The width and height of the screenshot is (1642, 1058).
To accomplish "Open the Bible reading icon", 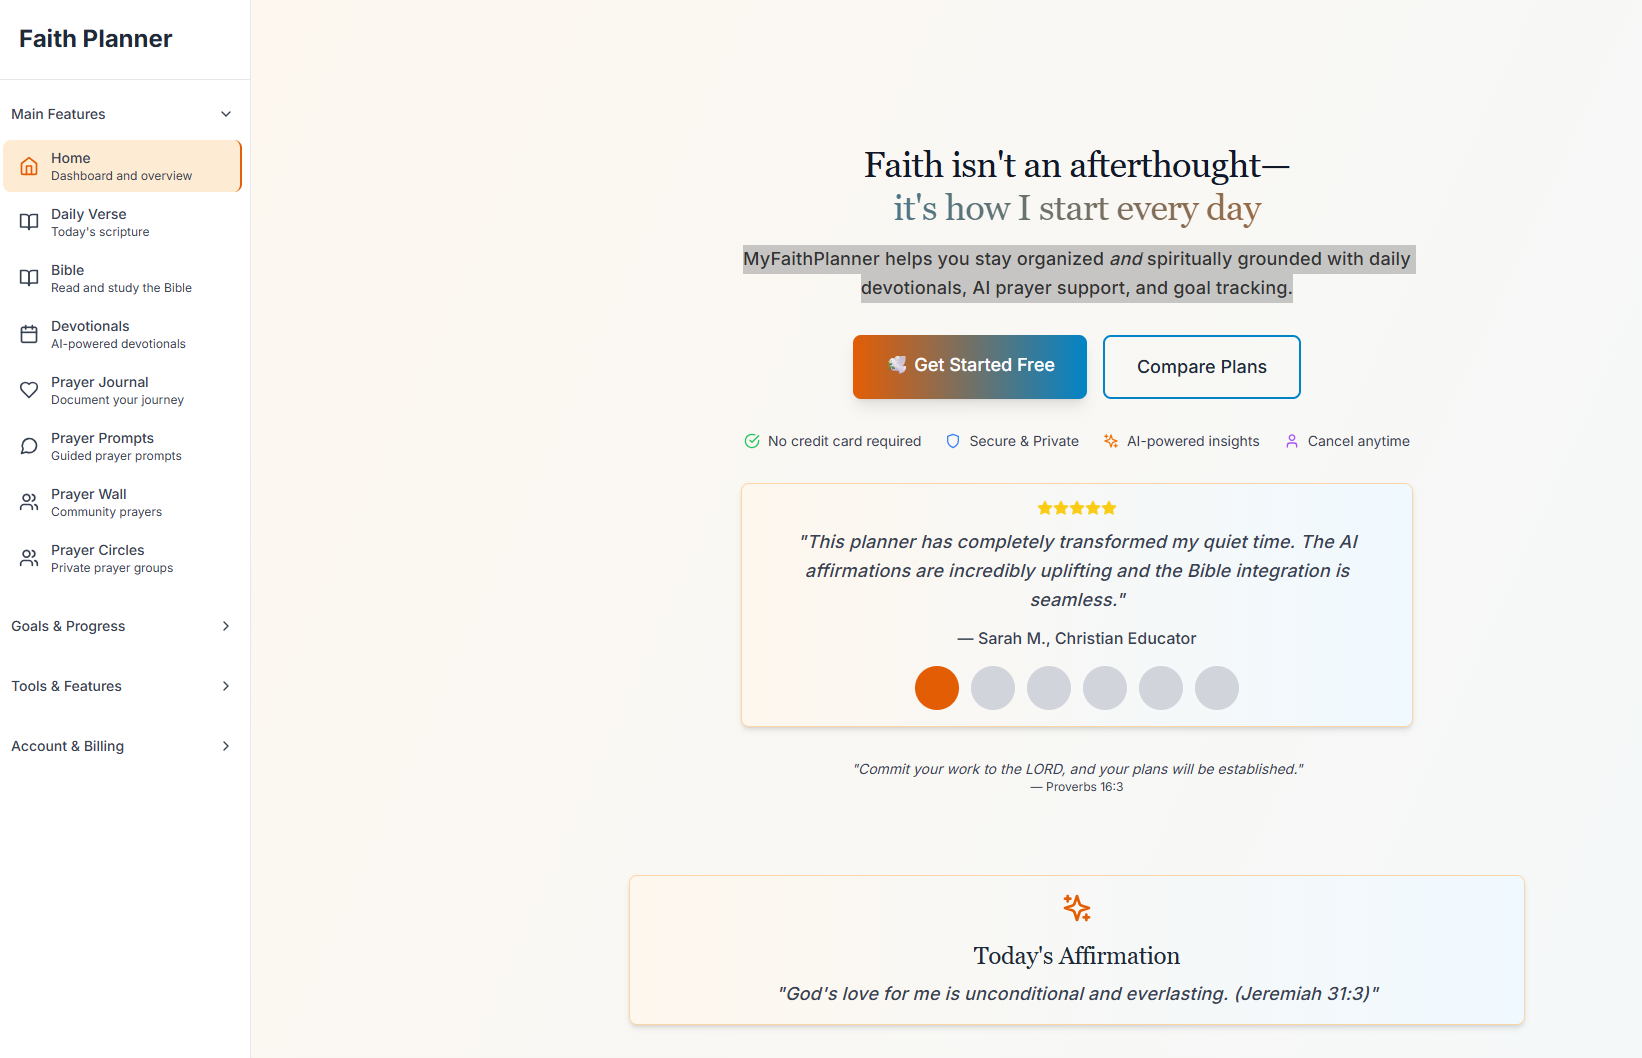I will click(x=30, y=278).
